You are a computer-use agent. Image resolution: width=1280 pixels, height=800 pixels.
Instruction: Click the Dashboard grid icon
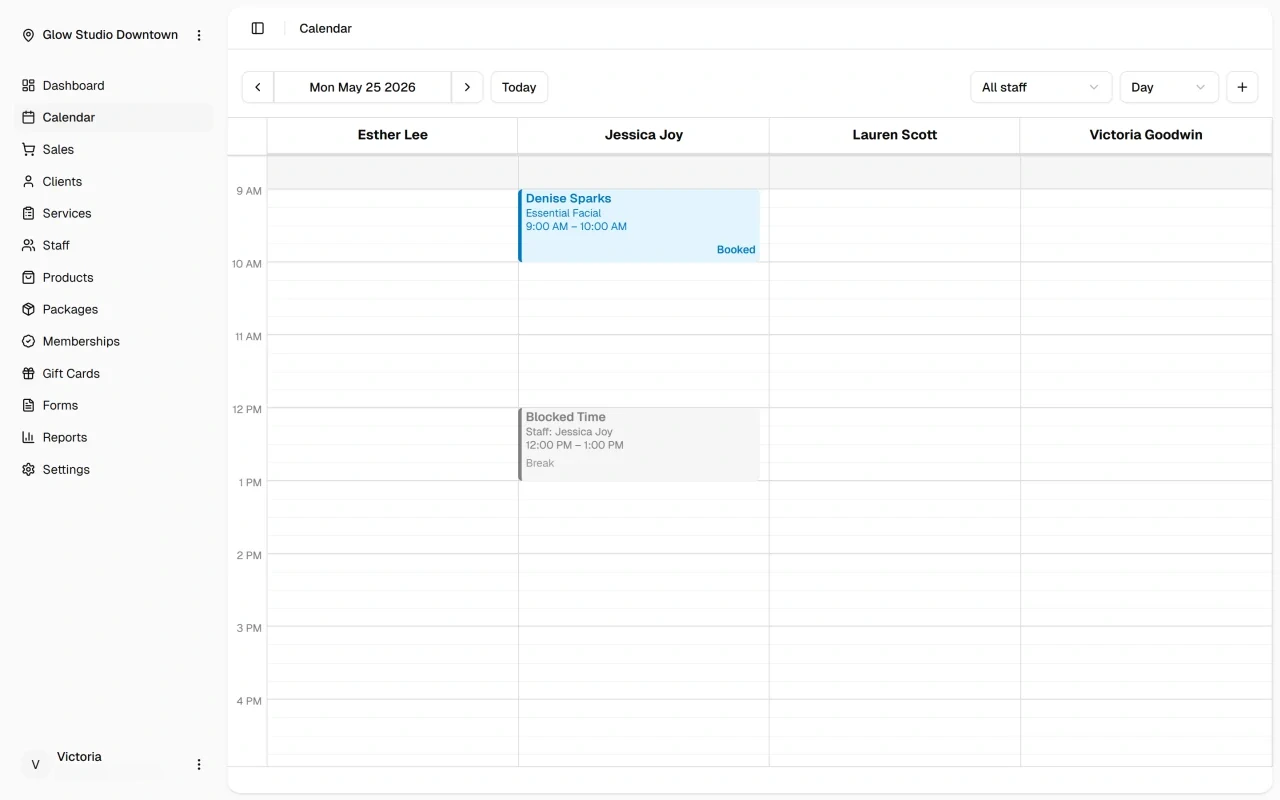(x=28, y=86)
